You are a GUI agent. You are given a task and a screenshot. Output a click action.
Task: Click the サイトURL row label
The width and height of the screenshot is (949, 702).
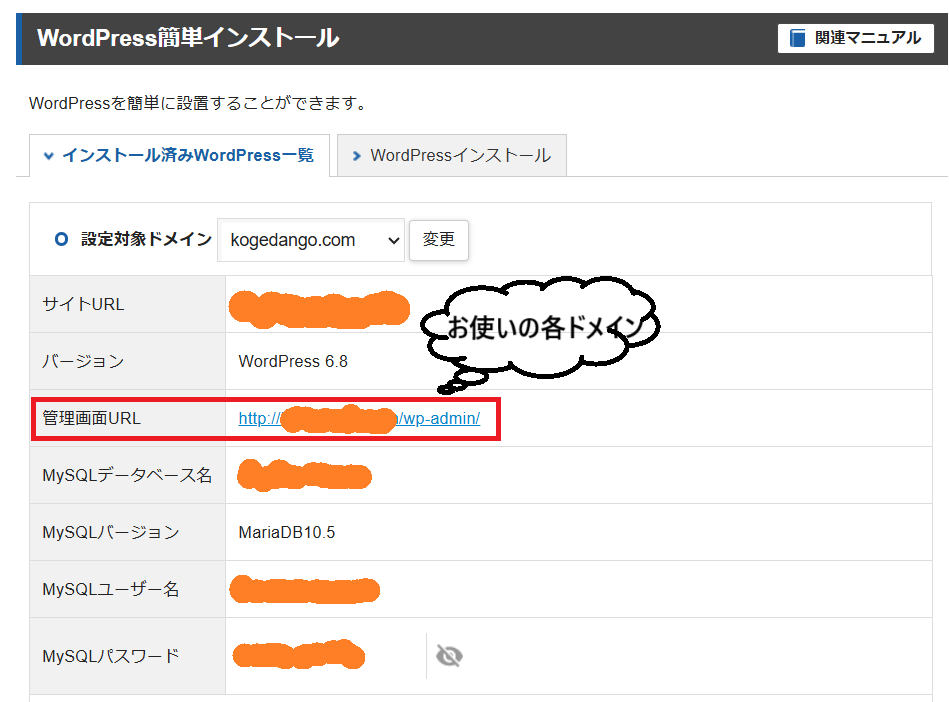pyautogui.click(x=84, y=304)
